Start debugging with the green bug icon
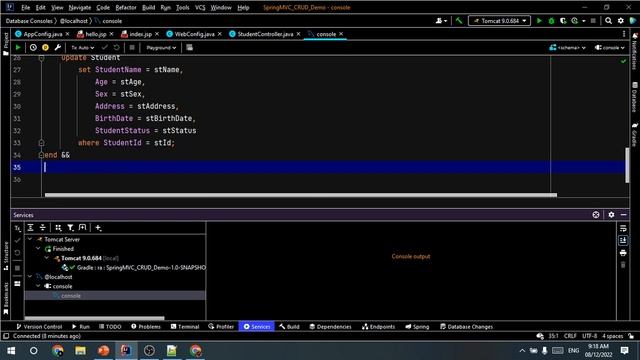This screenshot has width=640, height=360. pos(551,21)
